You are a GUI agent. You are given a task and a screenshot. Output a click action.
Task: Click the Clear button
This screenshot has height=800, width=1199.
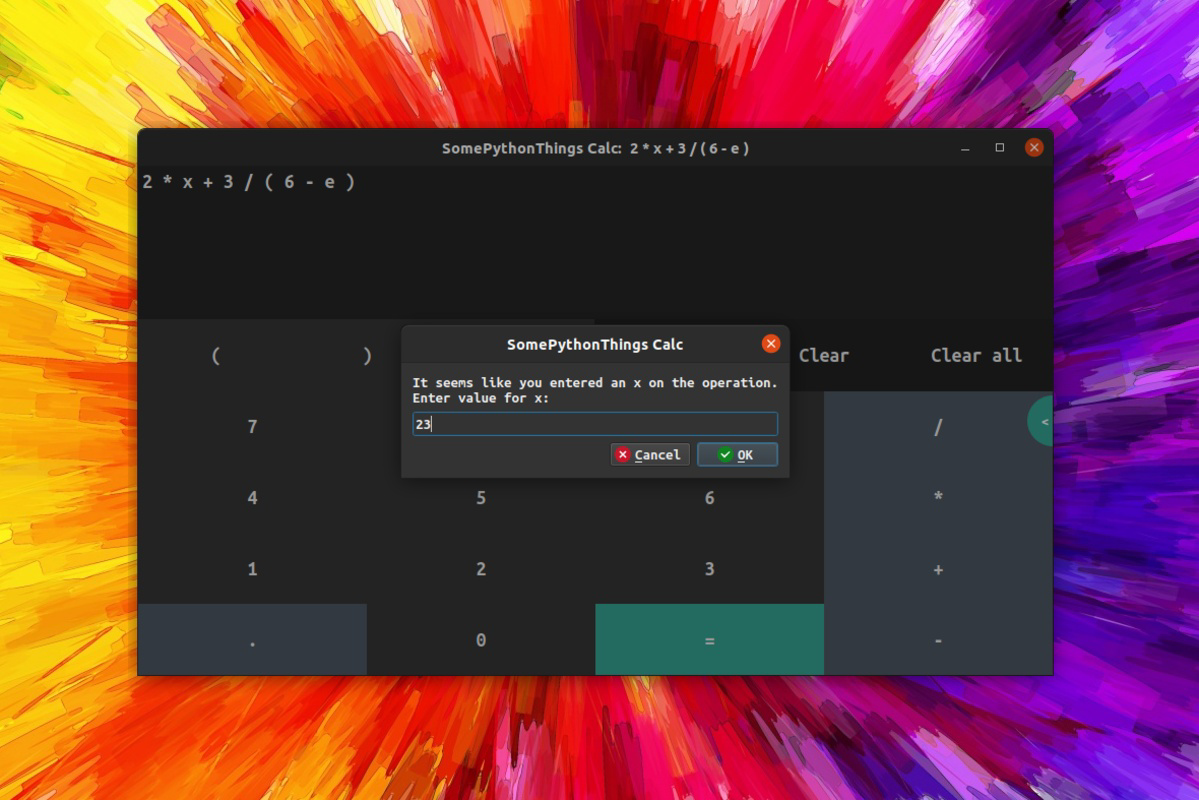click(824, 356)
